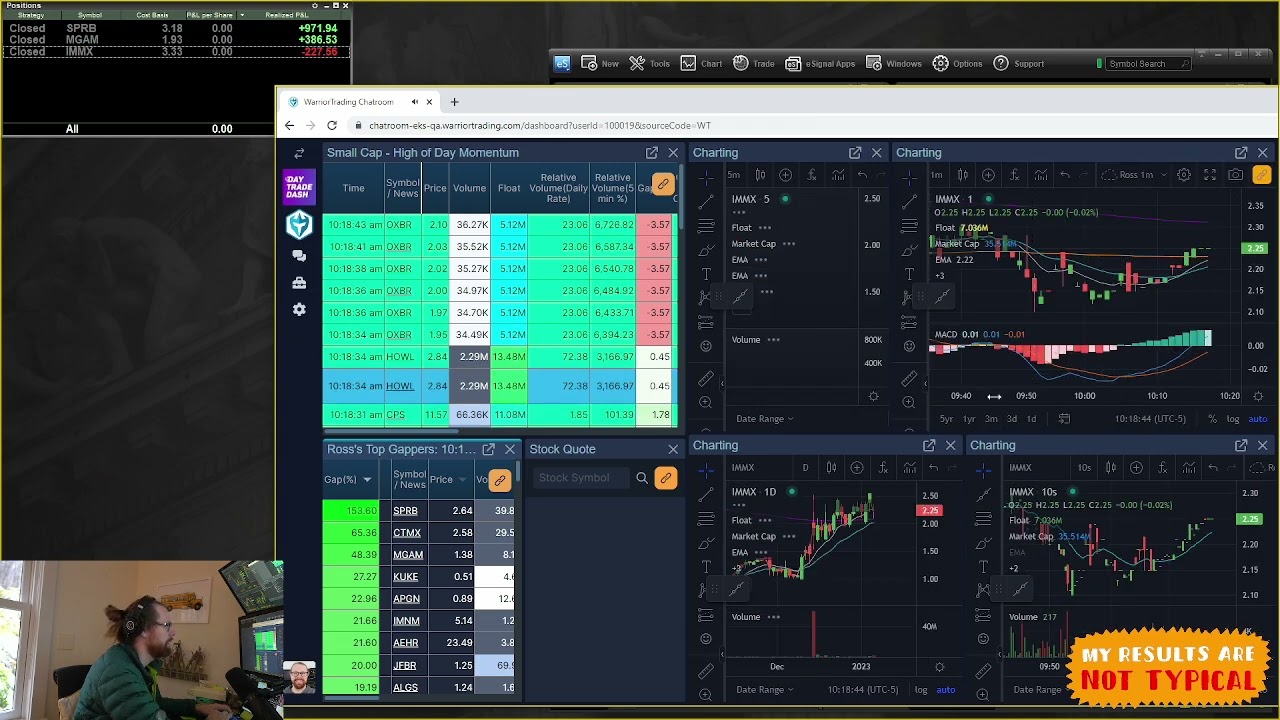
Task: Select the brush tool in the 1m chart
Action: tap(909, 250)
